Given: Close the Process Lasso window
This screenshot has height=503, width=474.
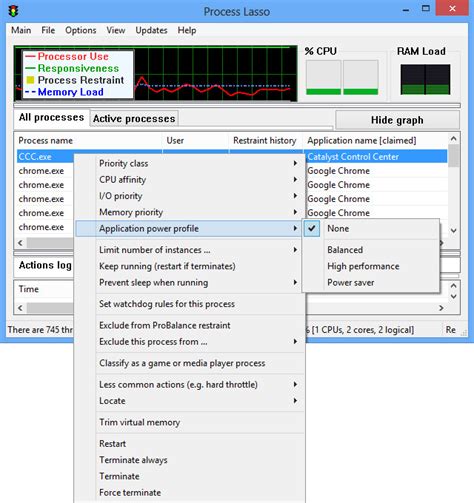Looking at the screenshot, I should [452, 8].
